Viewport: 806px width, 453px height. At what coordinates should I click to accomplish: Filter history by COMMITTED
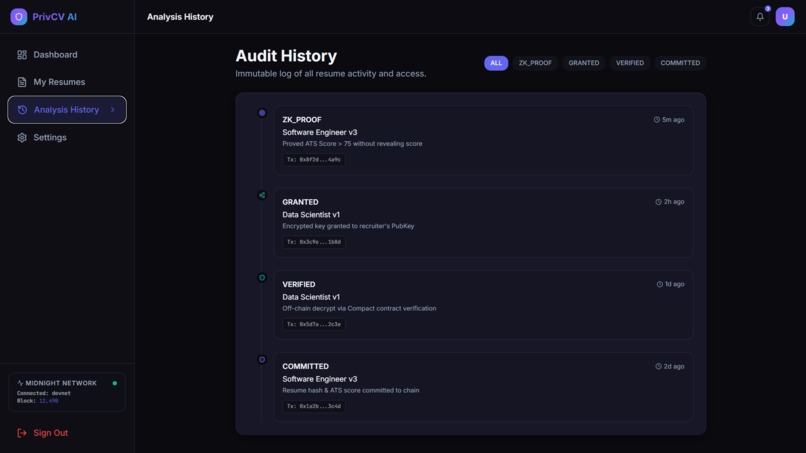pyautogui.click(x=680, y=63)
